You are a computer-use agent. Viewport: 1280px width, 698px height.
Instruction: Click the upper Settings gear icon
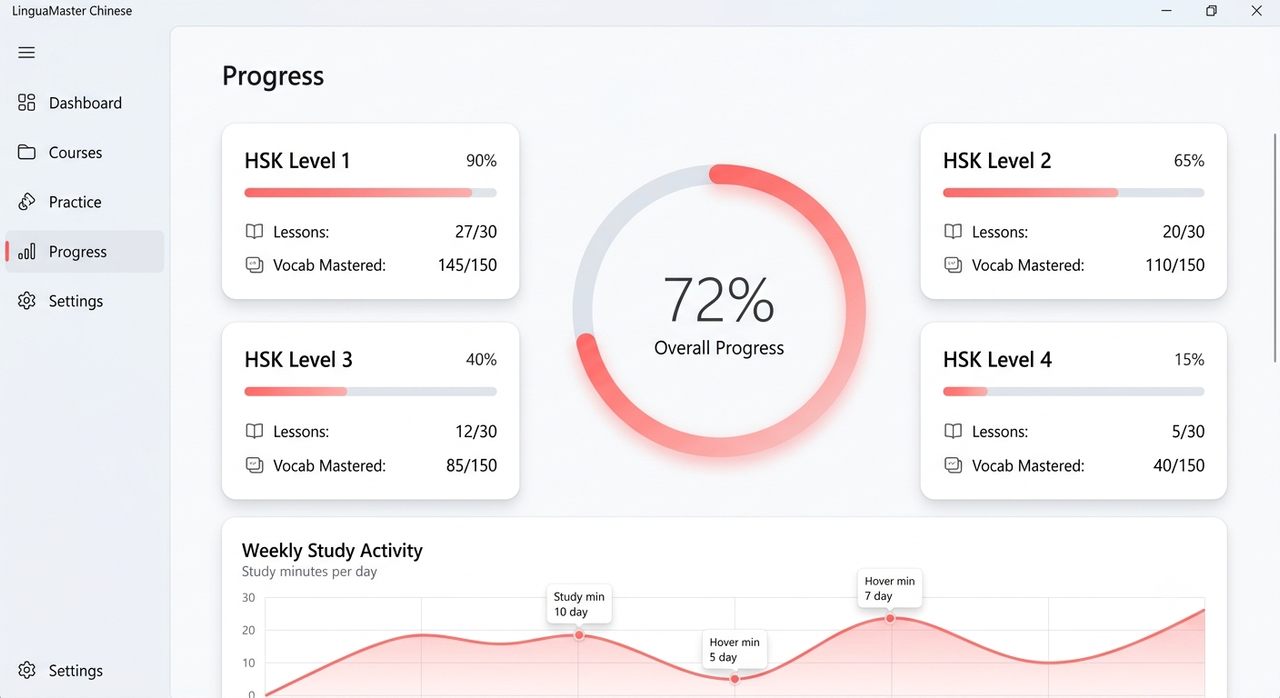pos(27,301)
